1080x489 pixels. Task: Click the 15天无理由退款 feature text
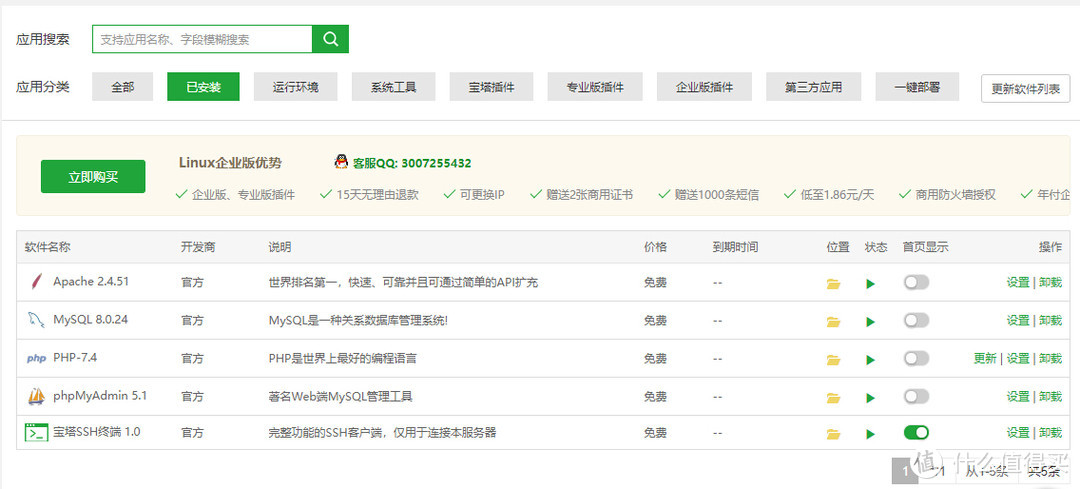[x=377, y=195]
